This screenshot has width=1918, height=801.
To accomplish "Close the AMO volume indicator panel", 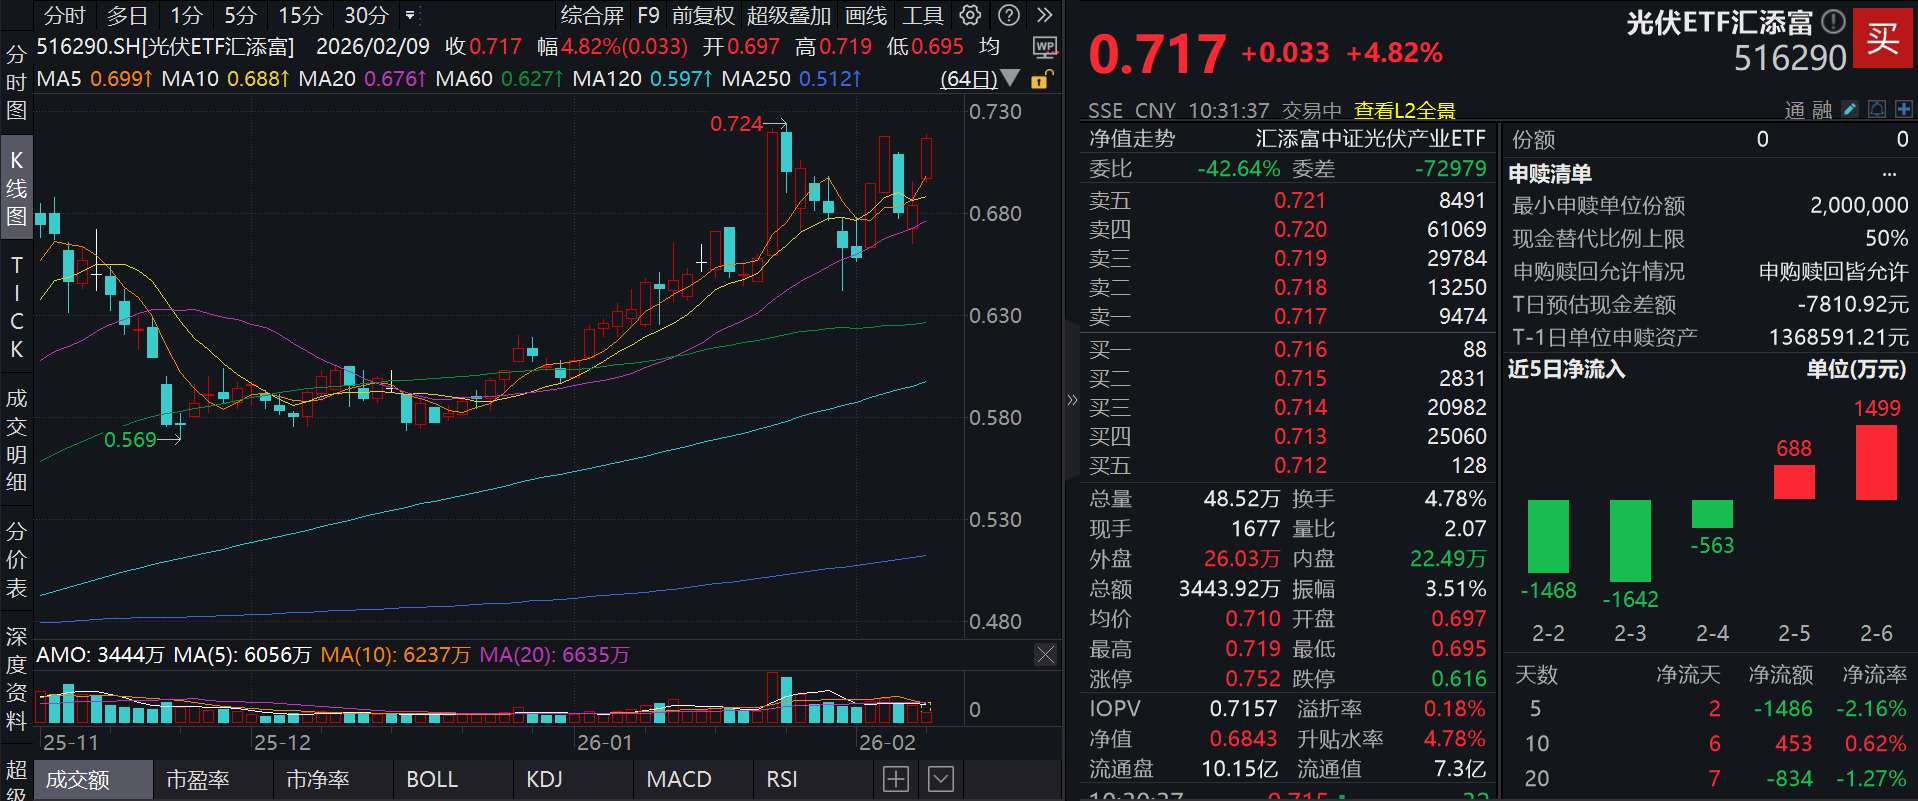I will (1045, 655).
